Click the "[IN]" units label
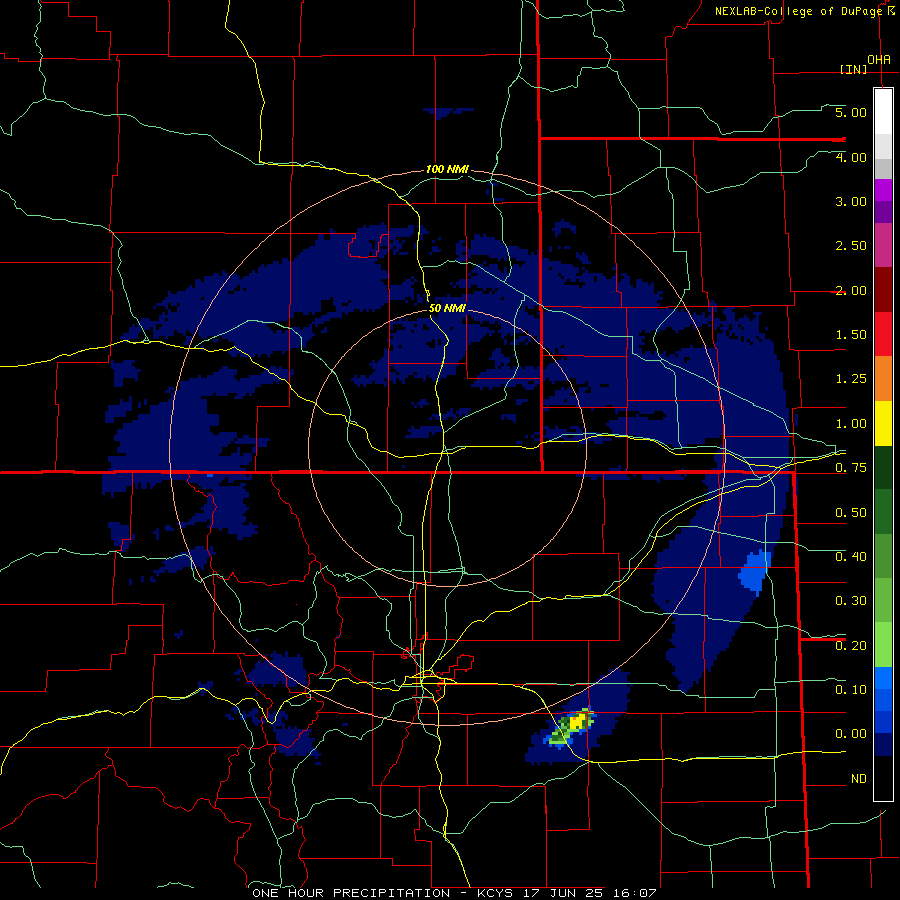The image size is (900, 900). click(853, 69)
